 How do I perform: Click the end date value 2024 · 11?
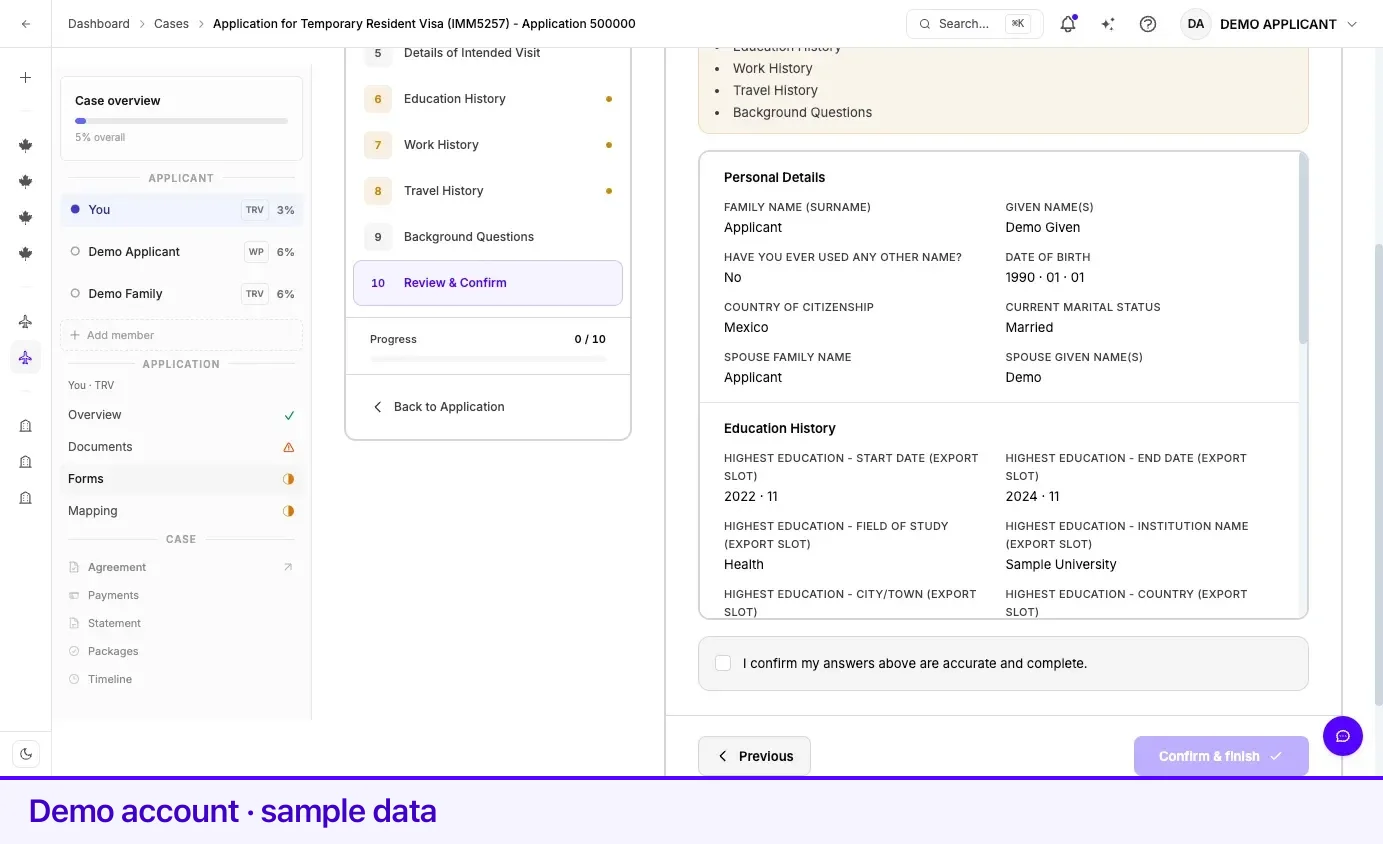click(1033, 497)
